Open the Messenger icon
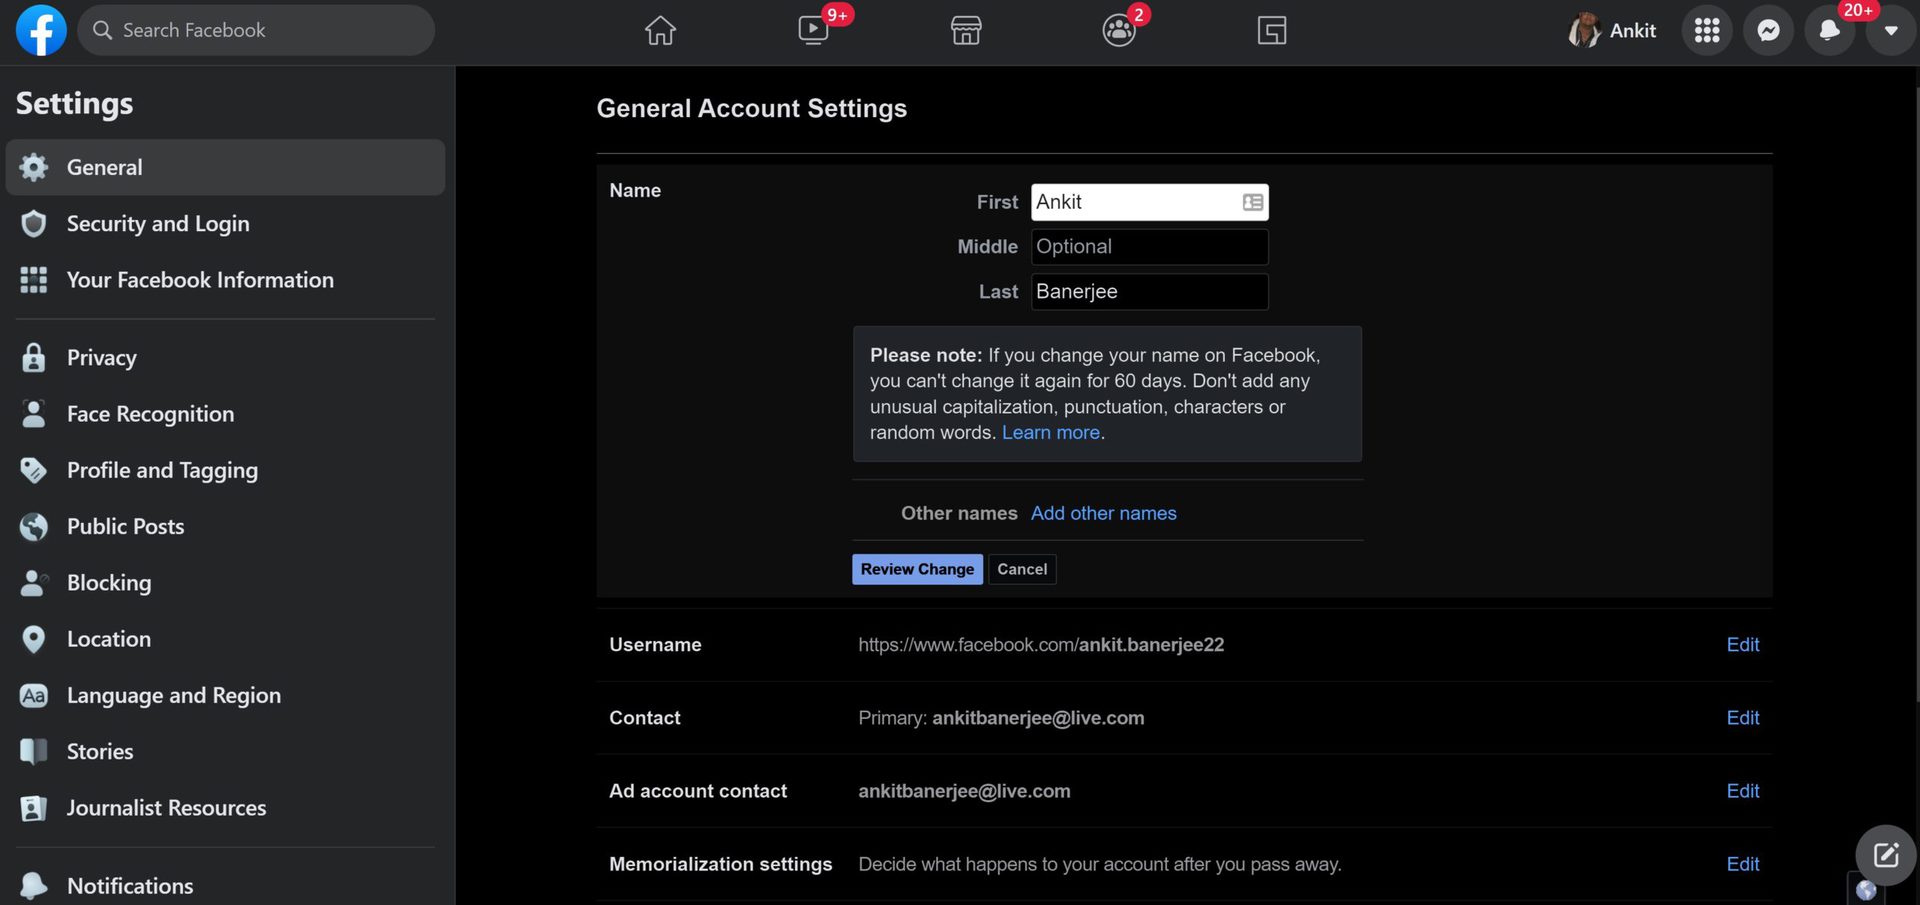Screen dimensions: 1920x905 [1768, 30]
